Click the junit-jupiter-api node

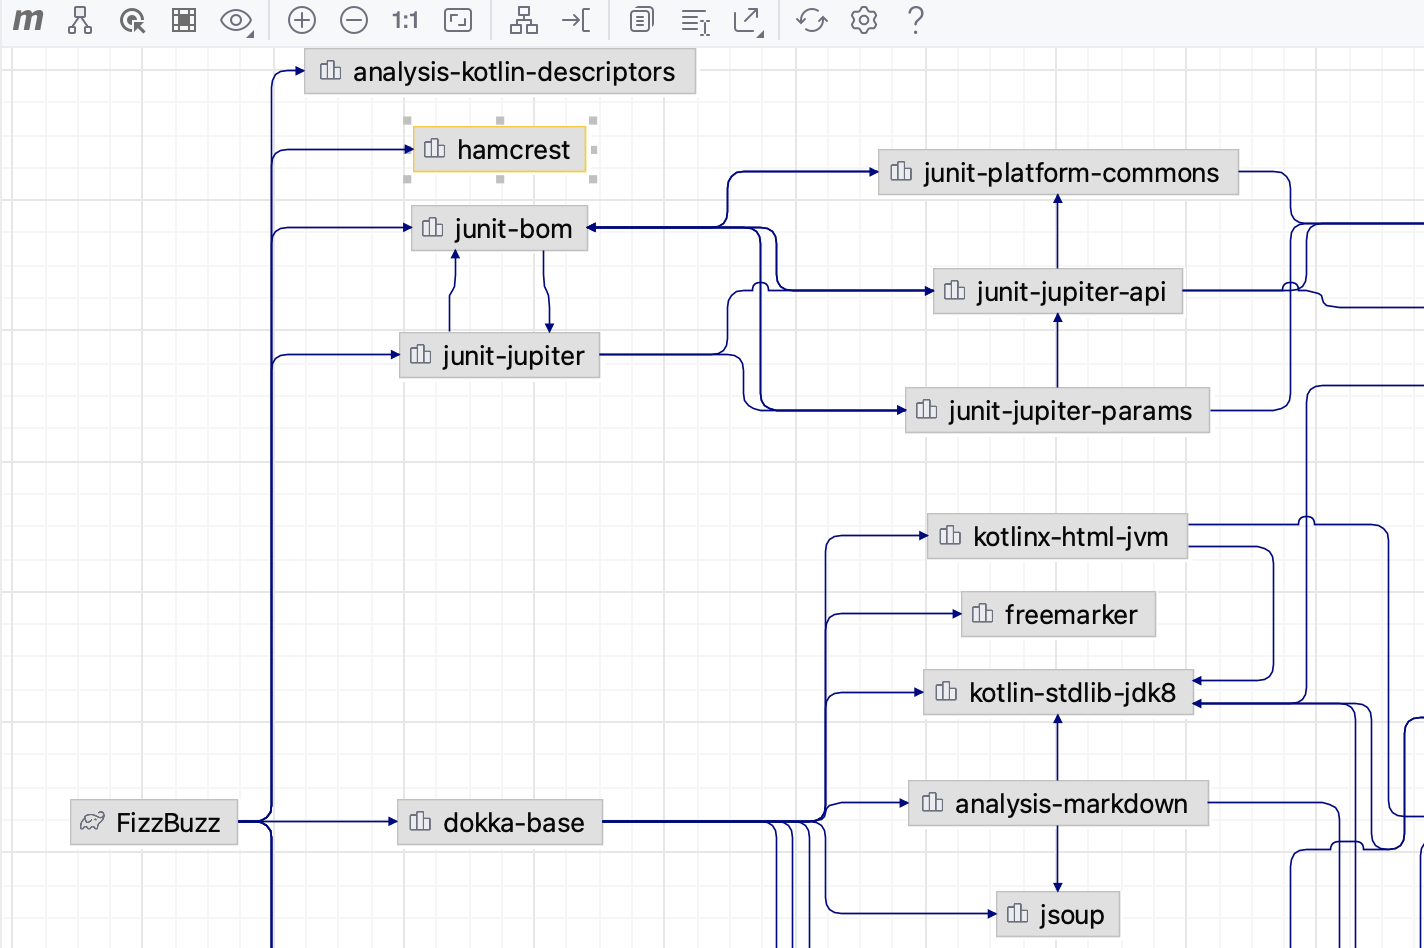1057,291
